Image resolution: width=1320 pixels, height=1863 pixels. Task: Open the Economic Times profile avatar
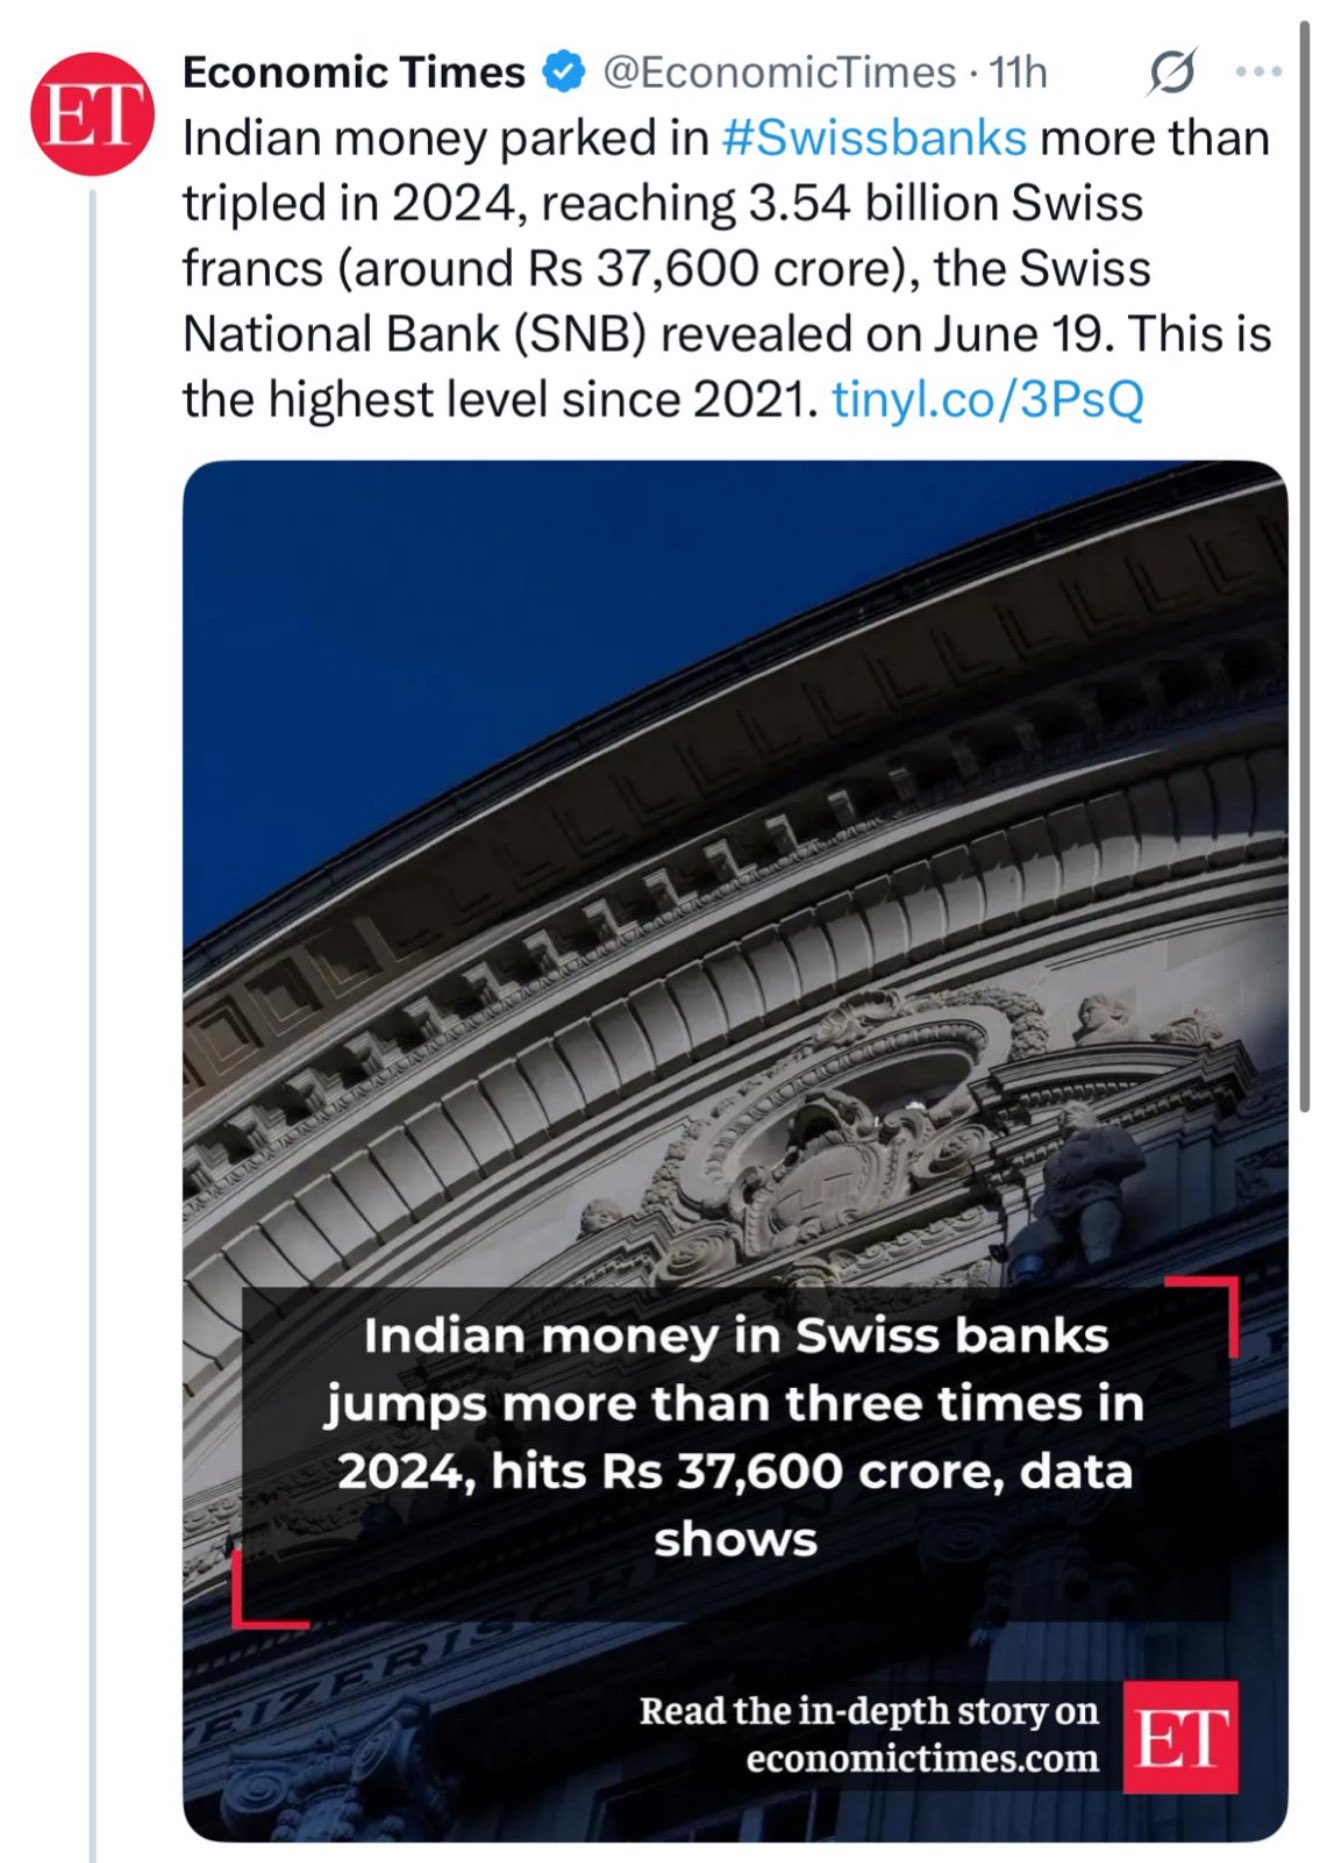(x=93, y=113)
